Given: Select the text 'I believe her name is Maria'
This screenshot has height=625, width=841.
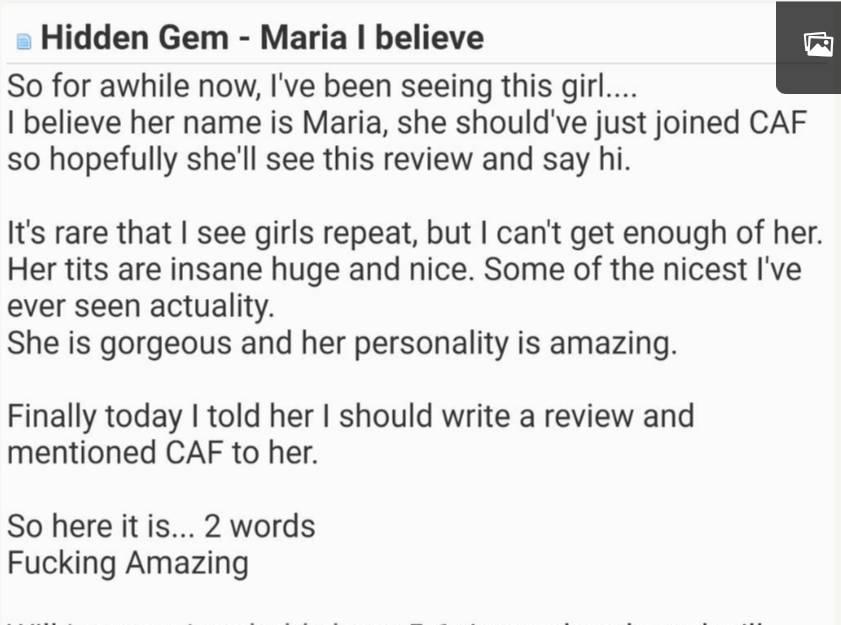Looking at the screenshot, I should tap(195, 123).
